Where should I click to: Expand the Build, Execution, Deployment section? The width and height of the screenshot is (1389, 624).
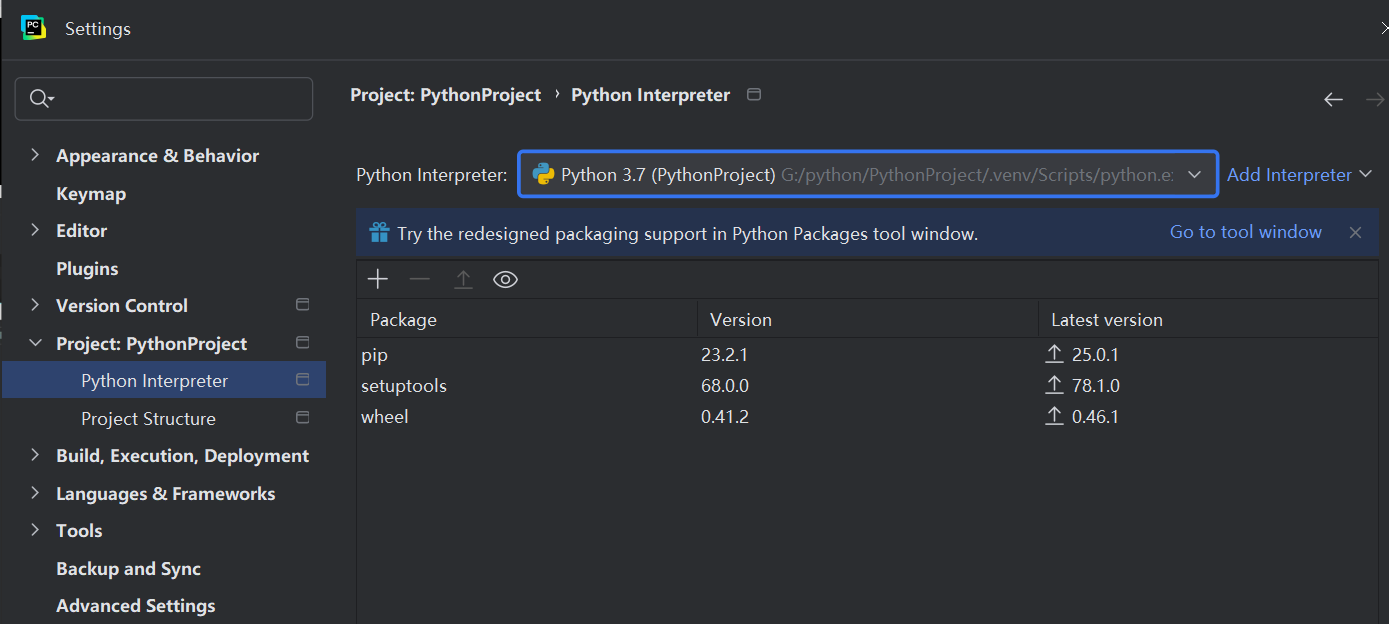(35, 455)
